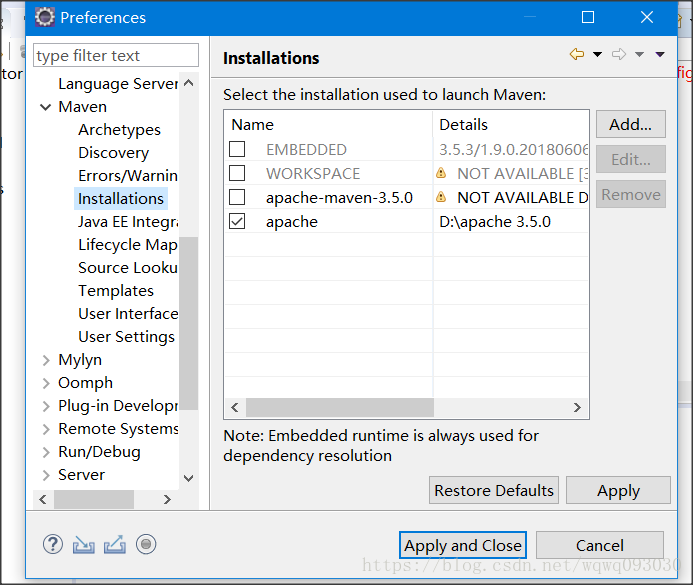The height and width of the screenshot is (585, 693).
Task: Select Discovery under Maven
Action: click(x=114, y=153)
